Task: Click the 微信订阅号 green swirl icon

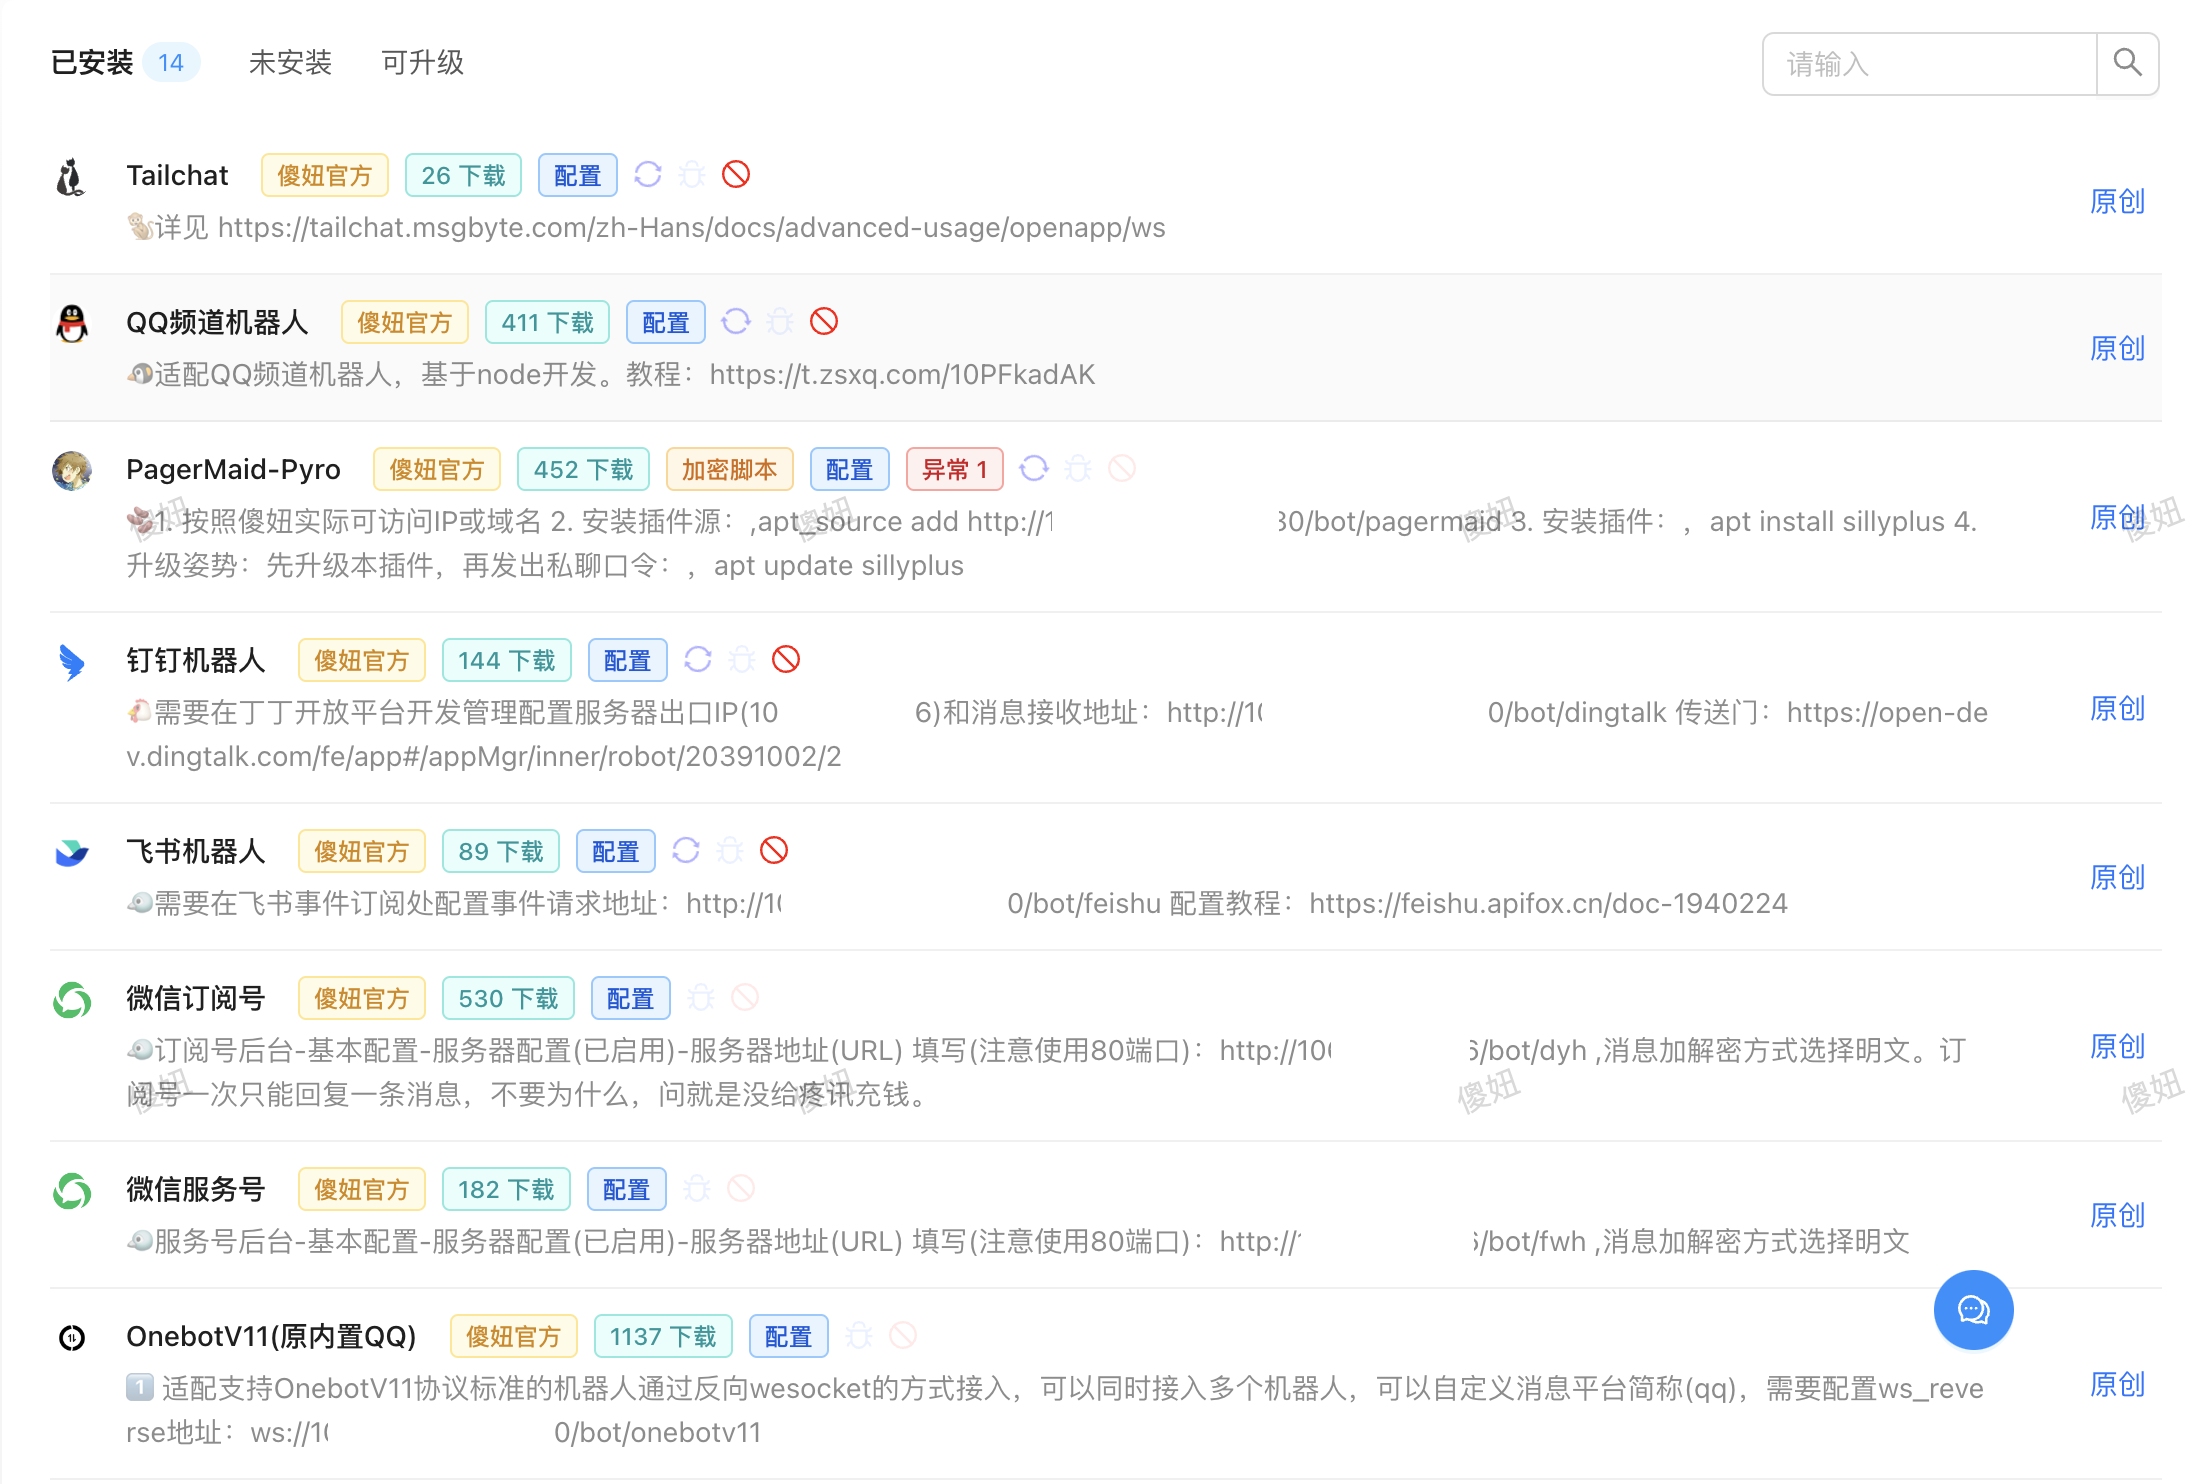Action: [x=71, y=1000]
